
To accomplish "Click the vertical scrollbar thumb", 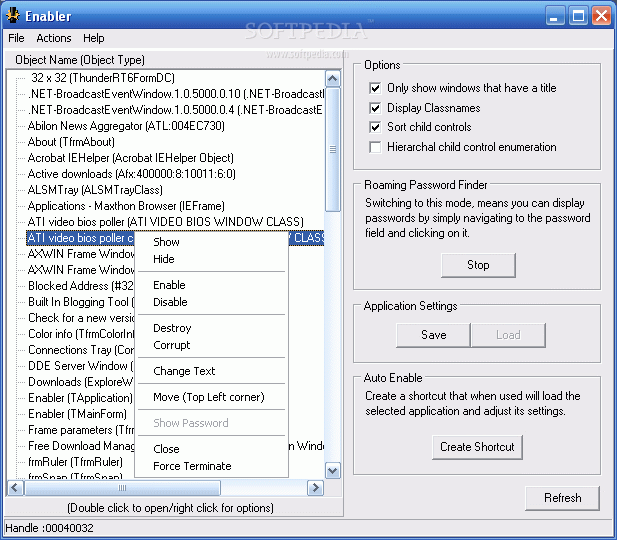I will point(333,150).
